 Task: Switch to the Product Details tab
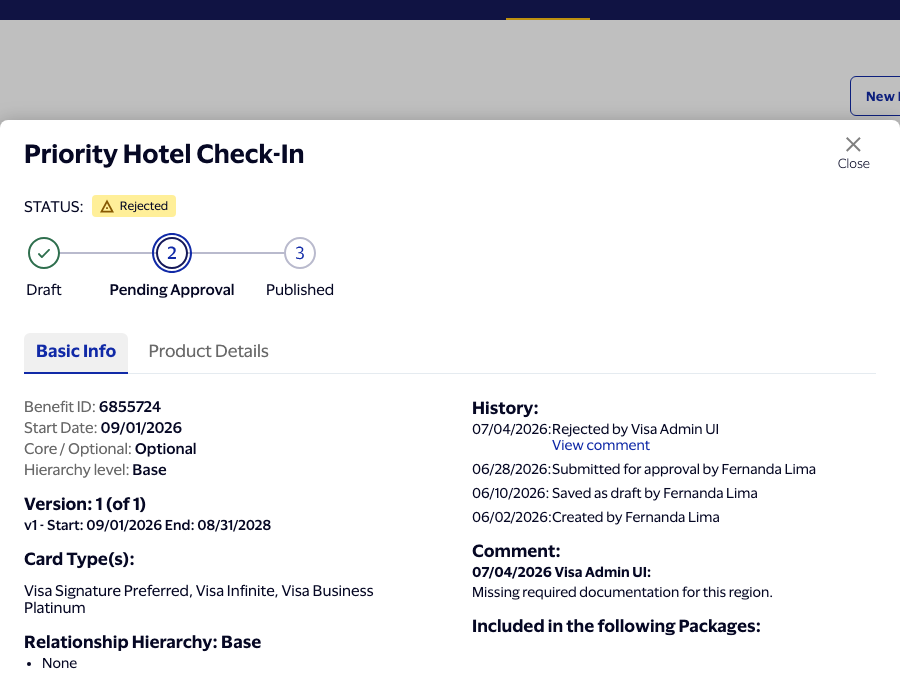(x=208, y=351)
